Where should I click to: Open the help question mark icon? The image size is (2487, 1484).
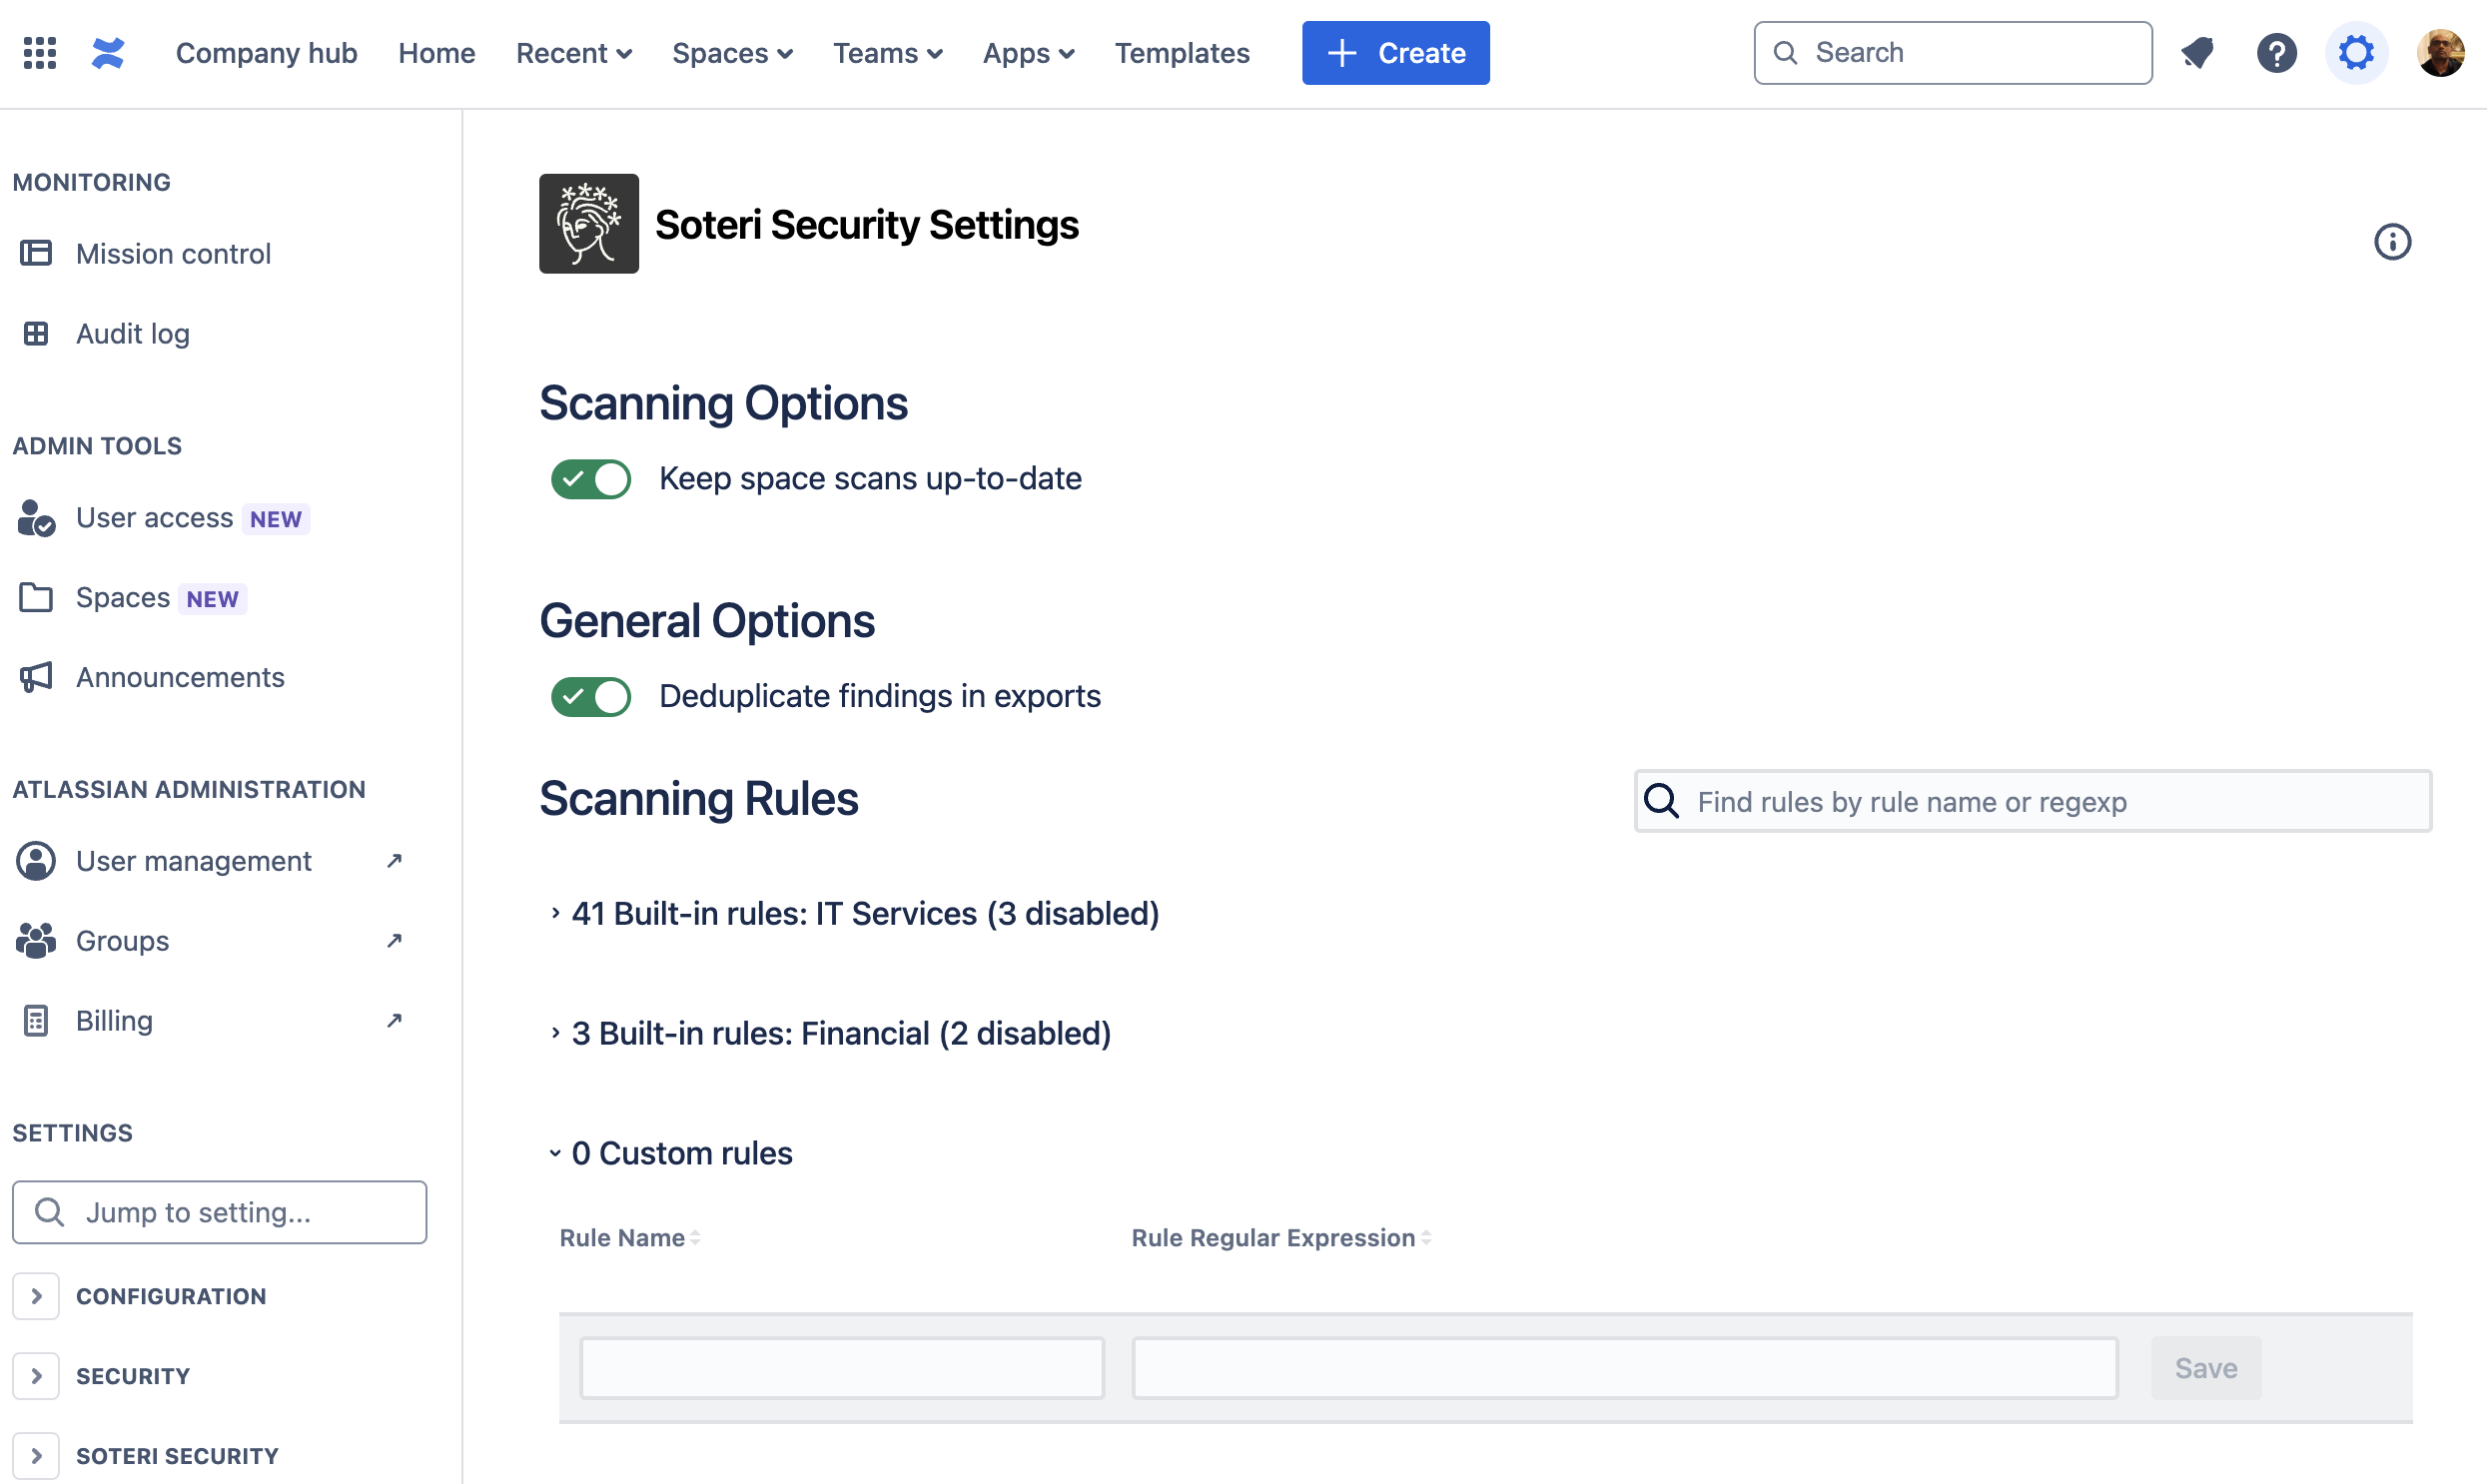point(2276,53)
